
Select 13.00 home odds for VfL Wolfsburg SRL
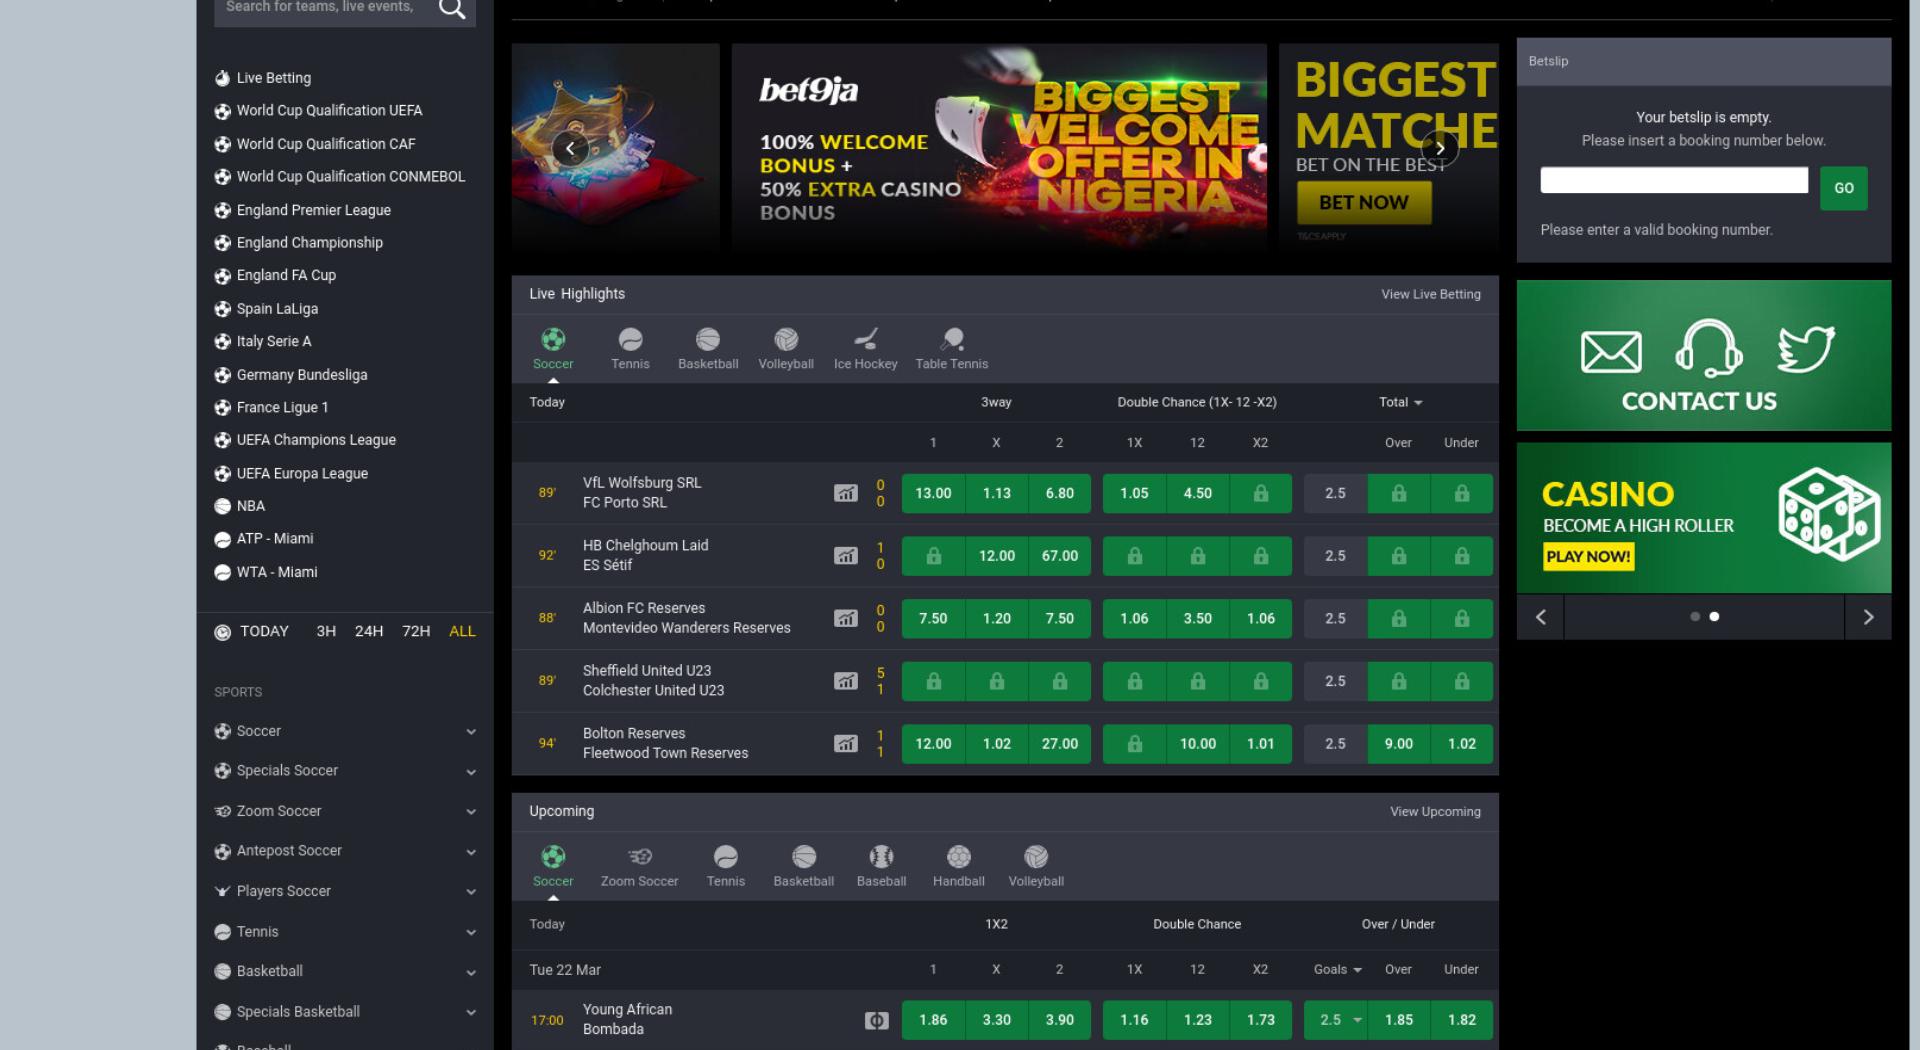tap(933, 493)
